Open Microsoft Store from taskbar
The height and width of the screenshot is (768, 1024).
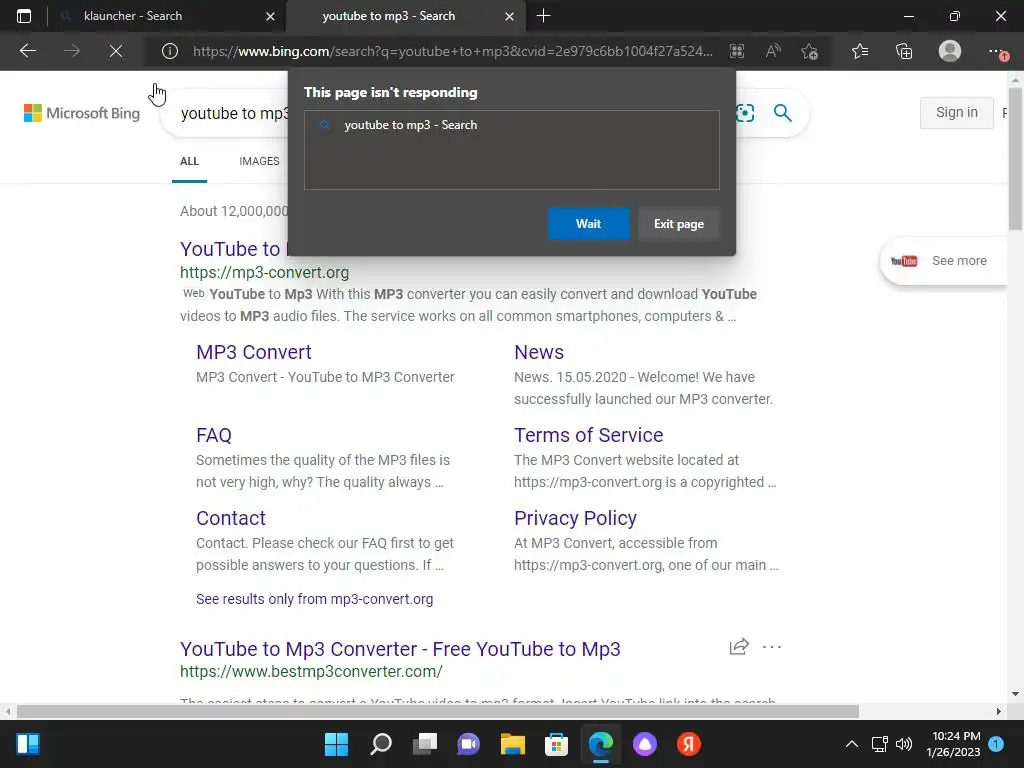point(556,744)
